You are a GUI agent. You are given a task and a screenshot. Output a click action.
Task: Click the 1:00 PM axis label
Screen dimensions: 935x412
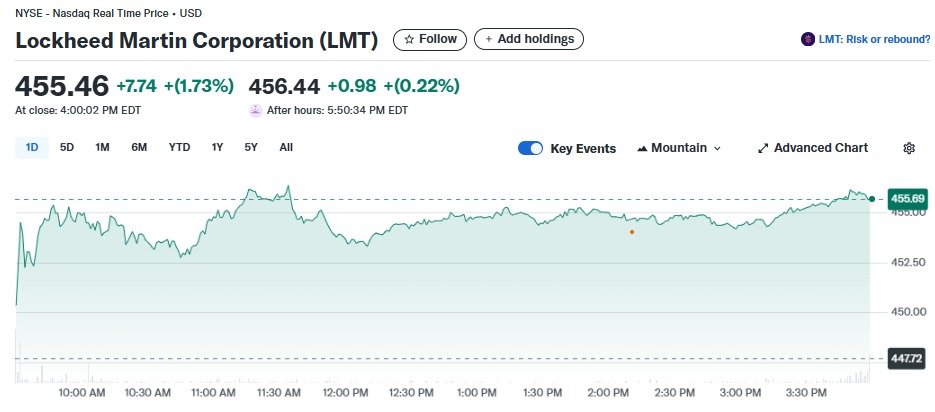click(x=475, y=393)
